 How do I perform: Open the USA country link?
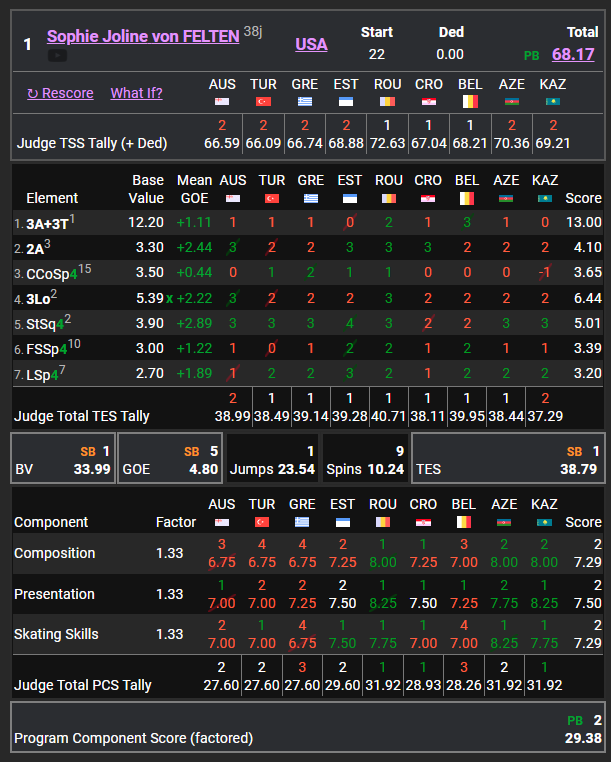pos(311,44)
